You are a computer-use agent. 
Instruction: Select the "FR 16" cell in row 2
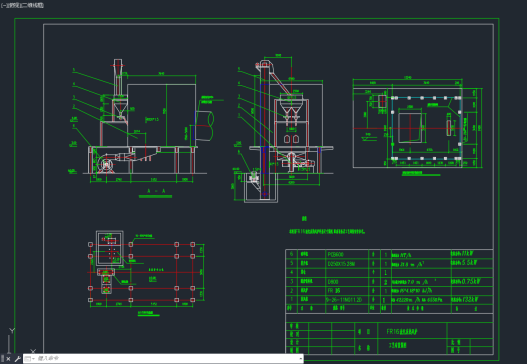(333, 290)
